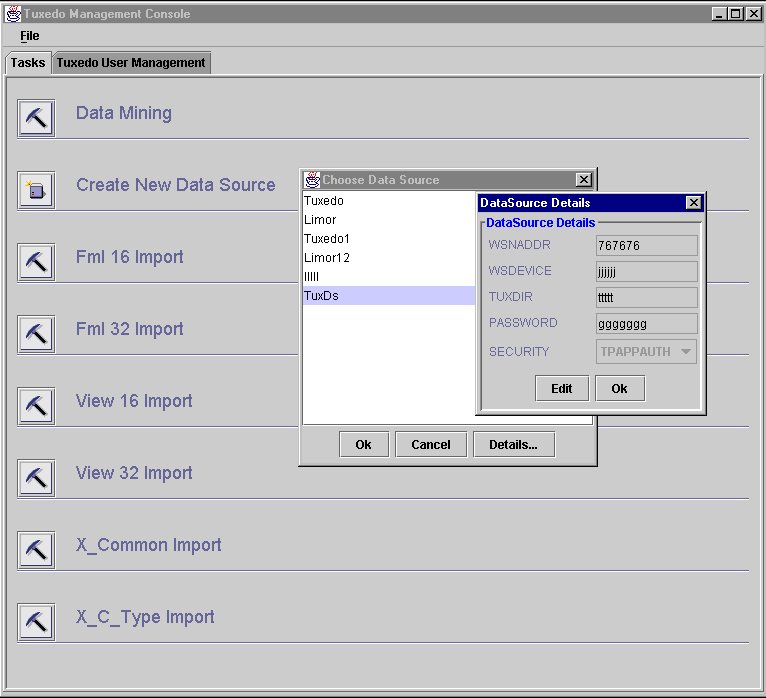Click the PASSWORD field
This screenshot has width=766, height=698.
pos(647,324)
